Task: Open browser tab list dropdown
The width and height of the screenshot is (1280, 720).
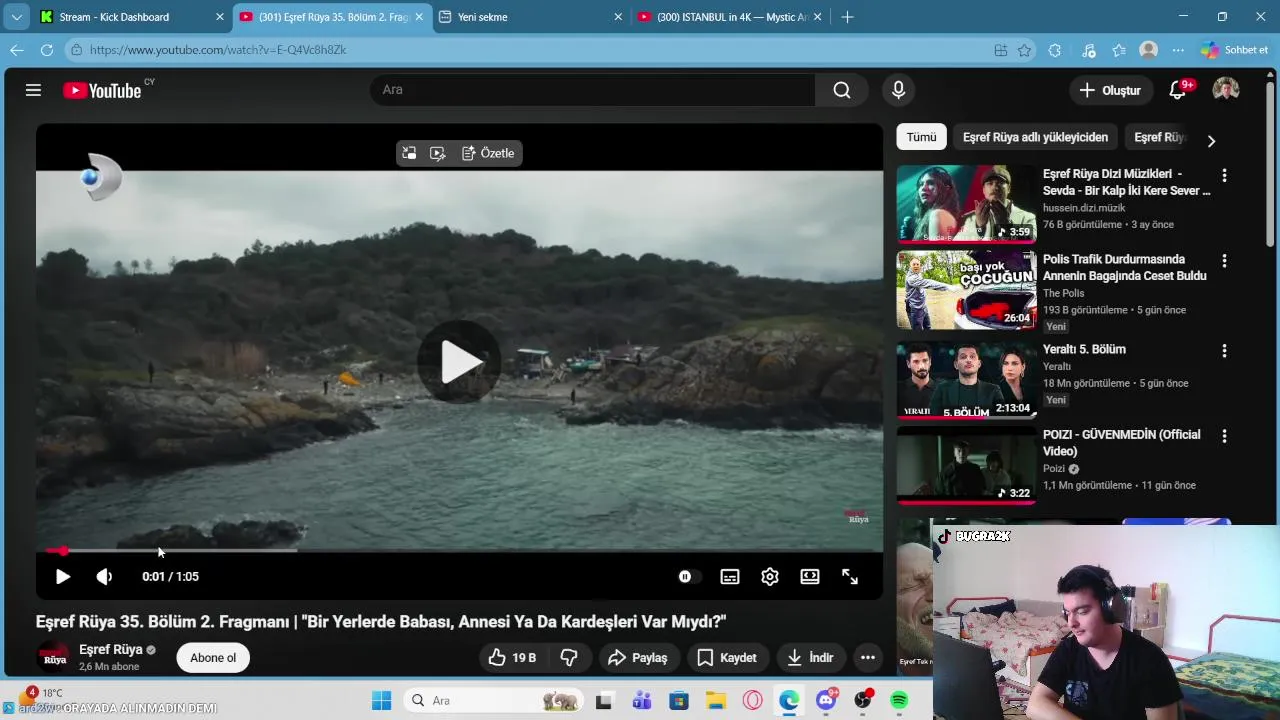Action: [16, 17]
